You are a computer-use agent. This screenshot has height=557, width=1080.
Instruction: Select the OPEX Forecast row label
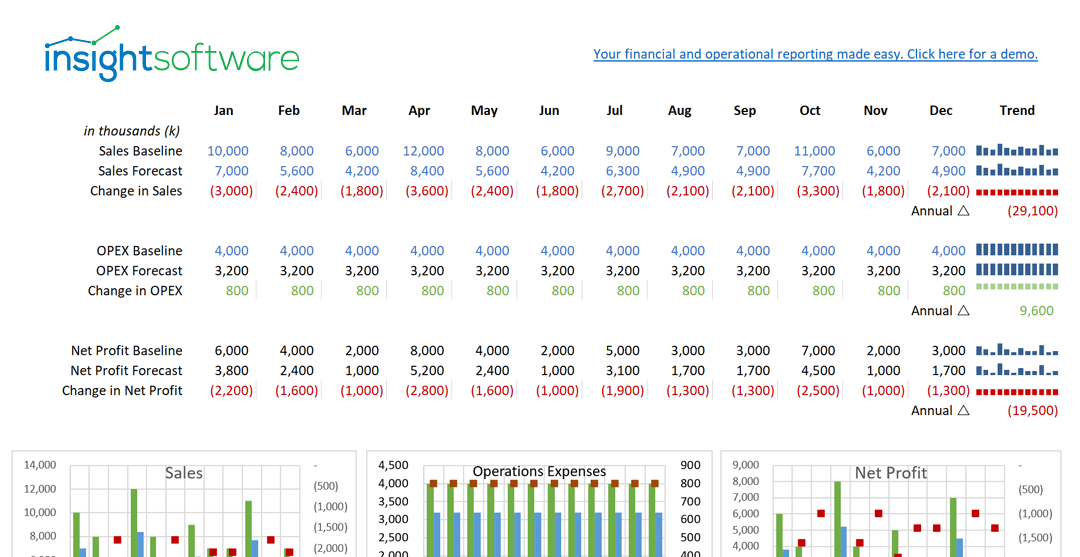point(139,271)
